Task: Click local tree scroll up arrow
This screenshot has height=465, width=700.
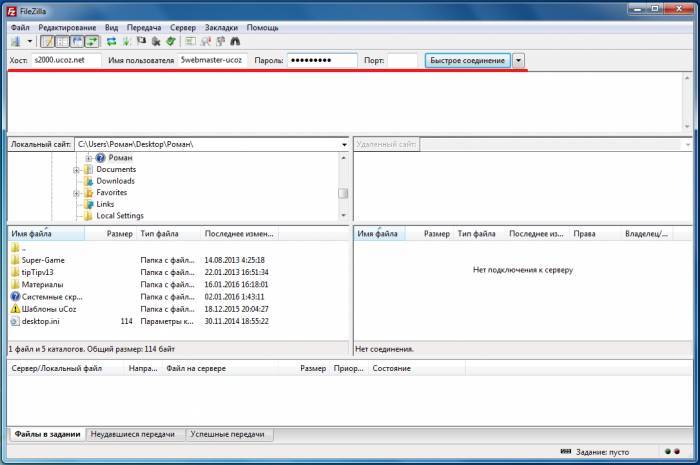Action: pyautogui.click(x=343, y=158)
